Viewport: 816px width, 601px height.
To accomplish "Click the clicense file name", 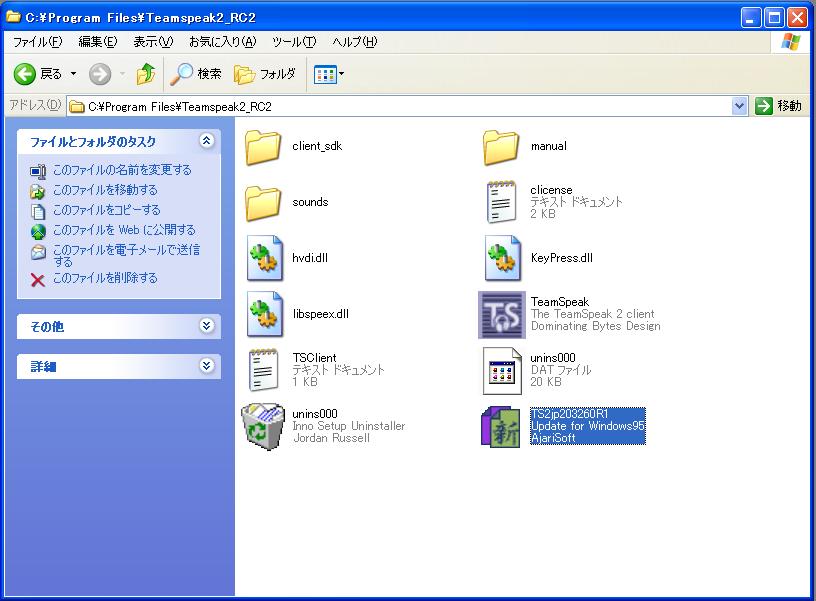I will point(551,190).
